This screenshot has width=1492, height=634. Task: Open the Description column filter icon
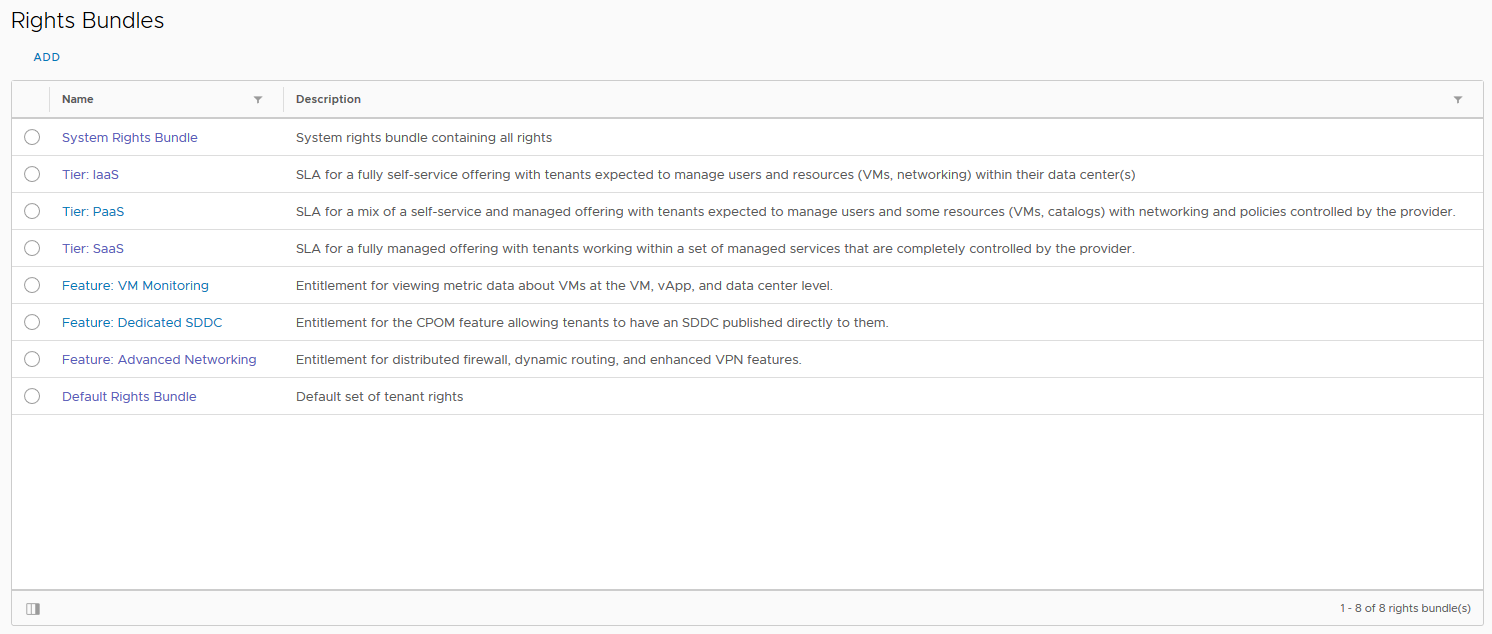(1458, 100)
